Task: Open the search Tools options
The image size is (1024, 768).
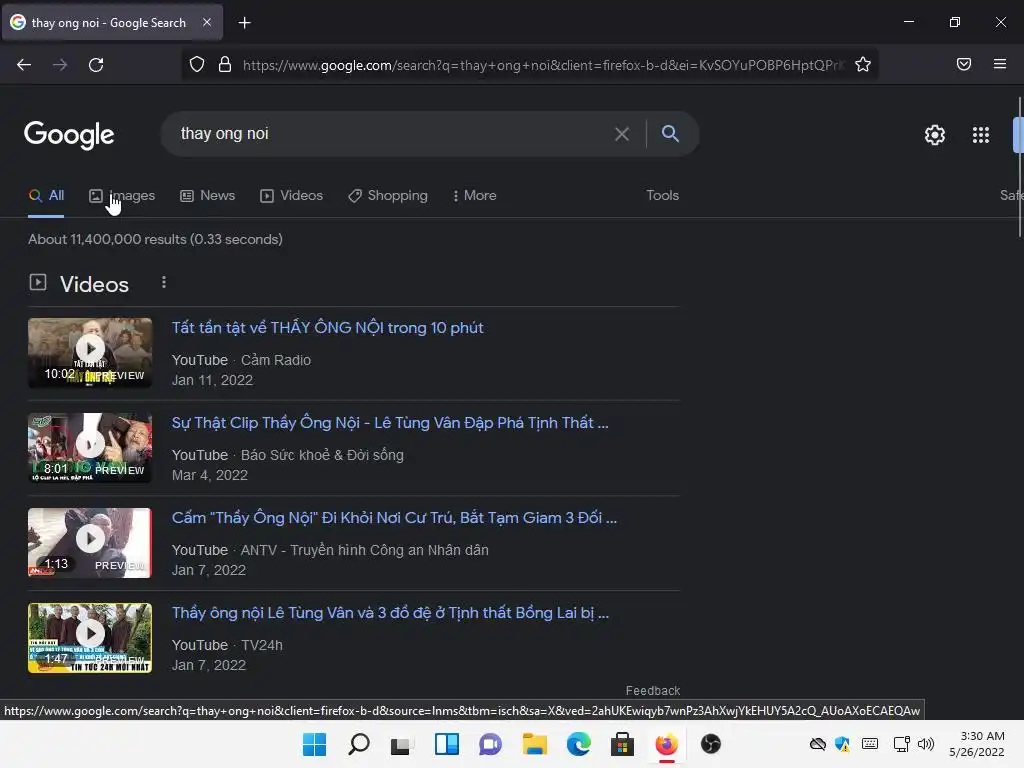Action: [x=662, y=195]
